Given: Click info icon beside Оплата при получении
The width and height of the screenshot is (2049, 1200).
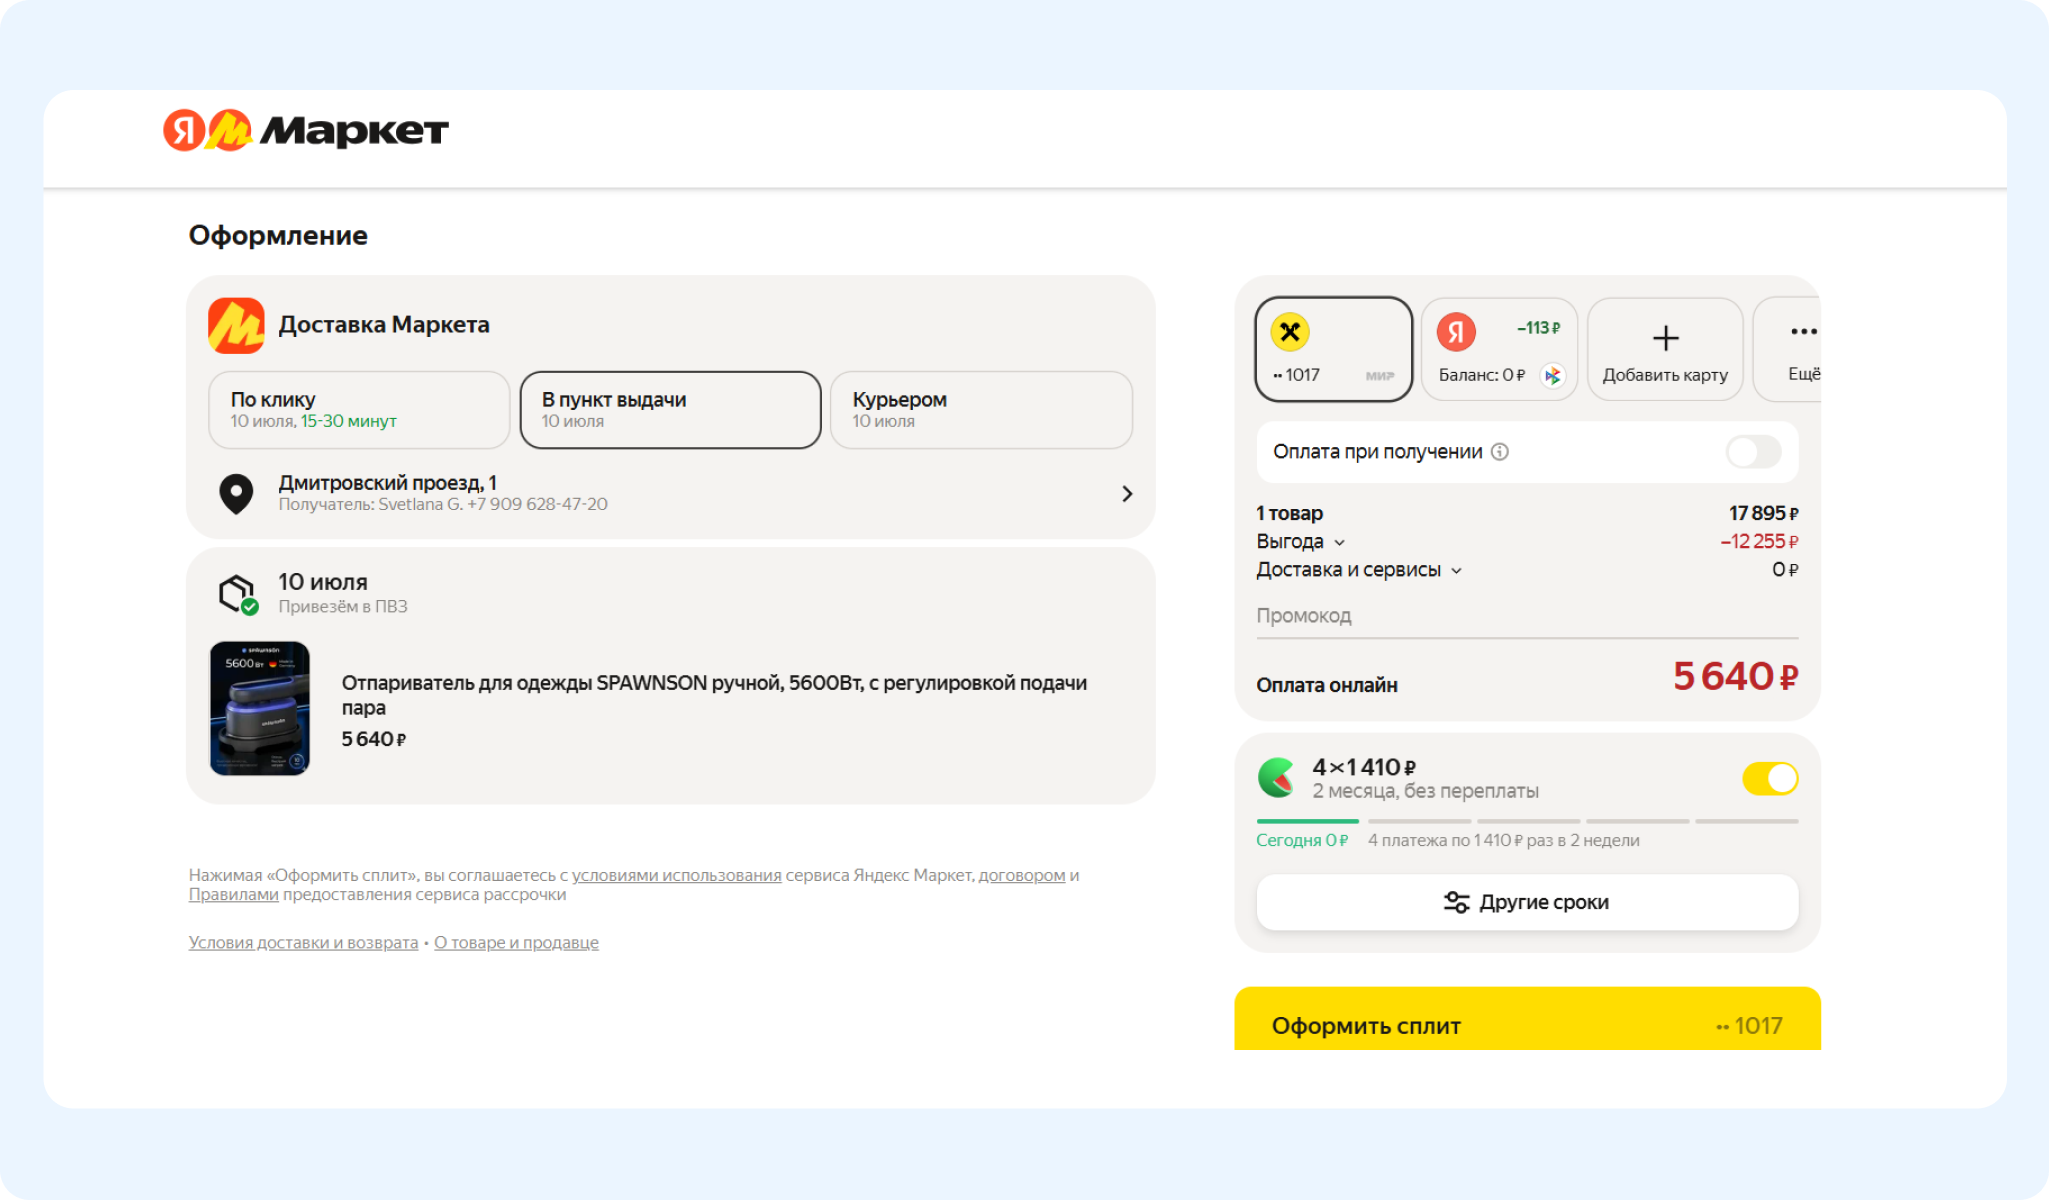Looking at the screenshot, I should (x=1500, y=452).
